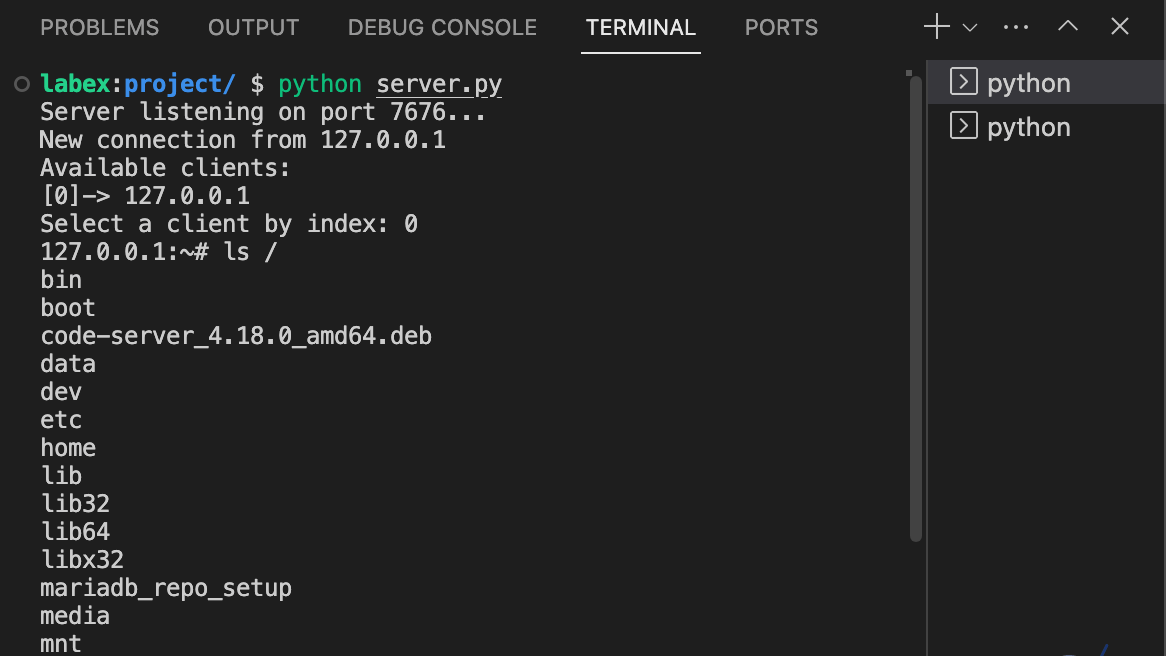Click the second python entry's terminal icon

click(963, 126)
